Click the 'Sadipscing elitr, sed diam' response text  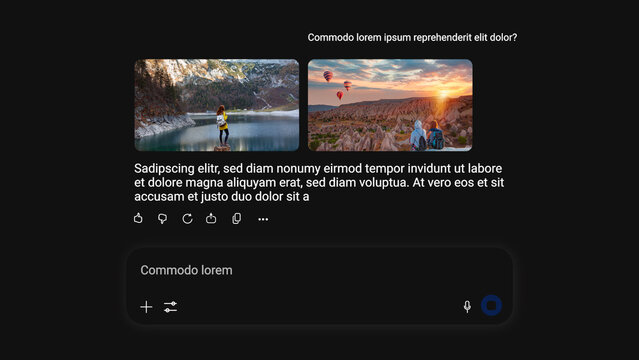click(319, 182)
